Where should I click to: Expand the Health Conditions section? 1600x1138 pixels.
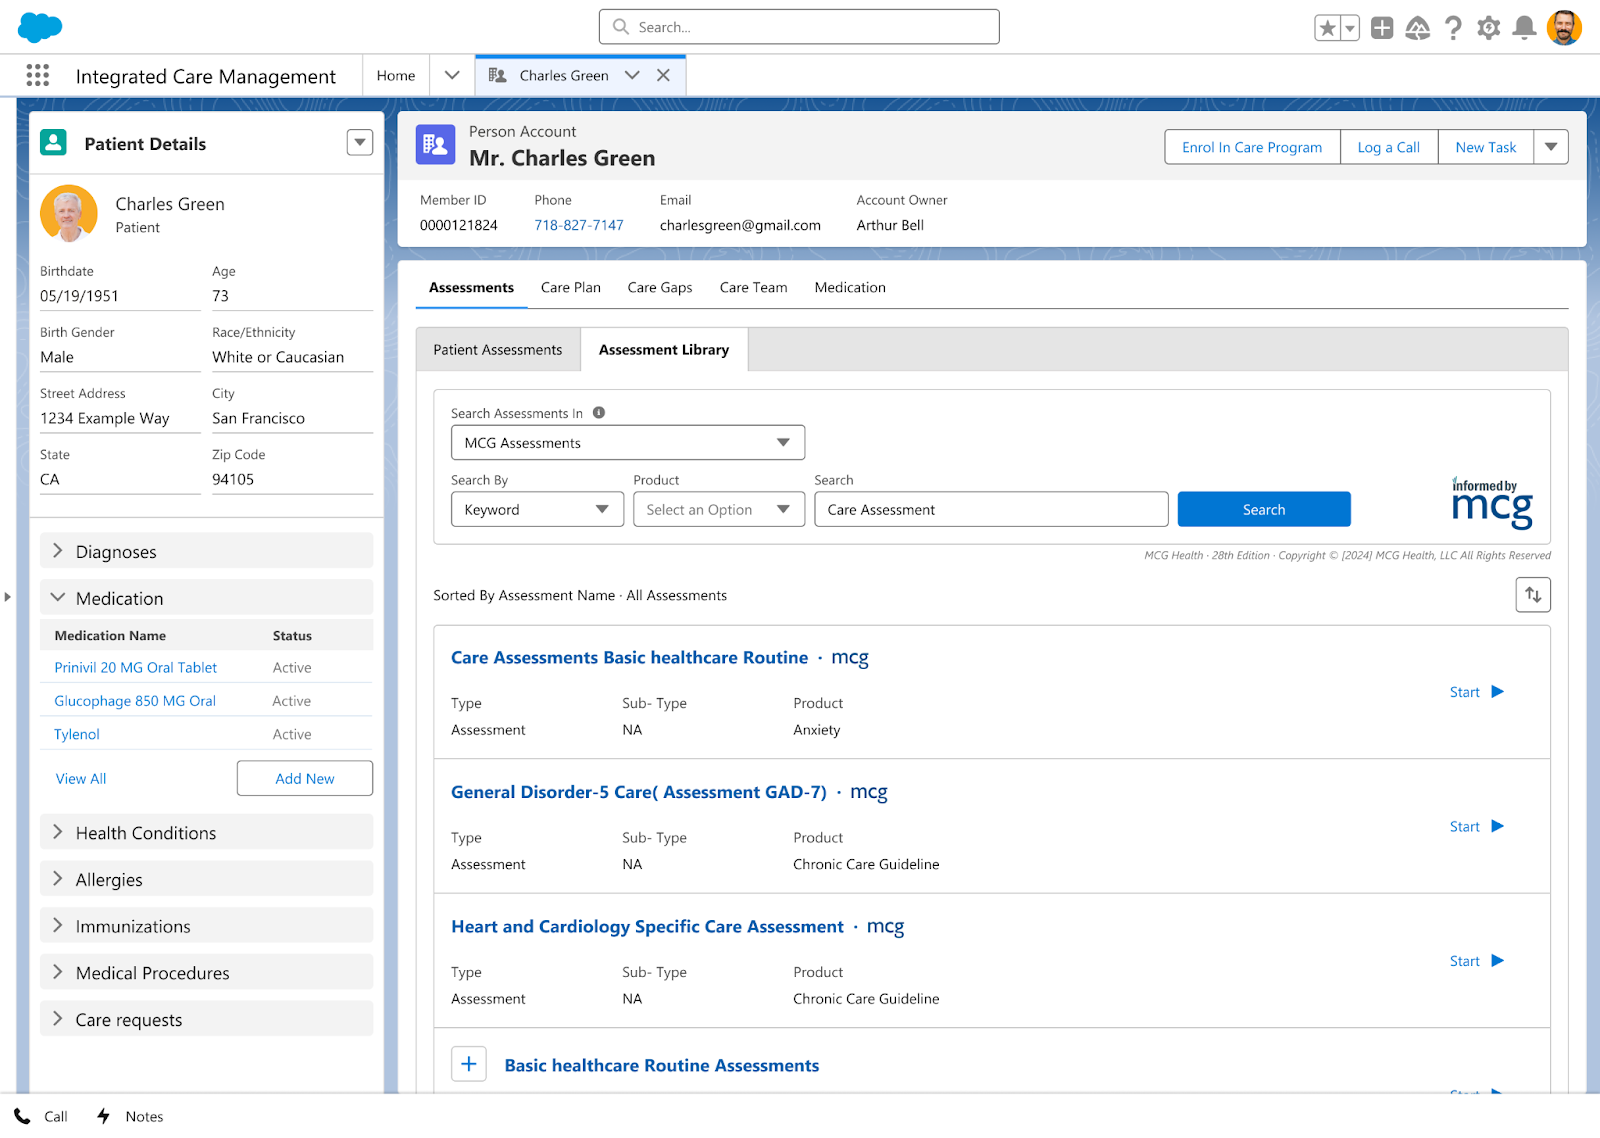tap(206, 832)
